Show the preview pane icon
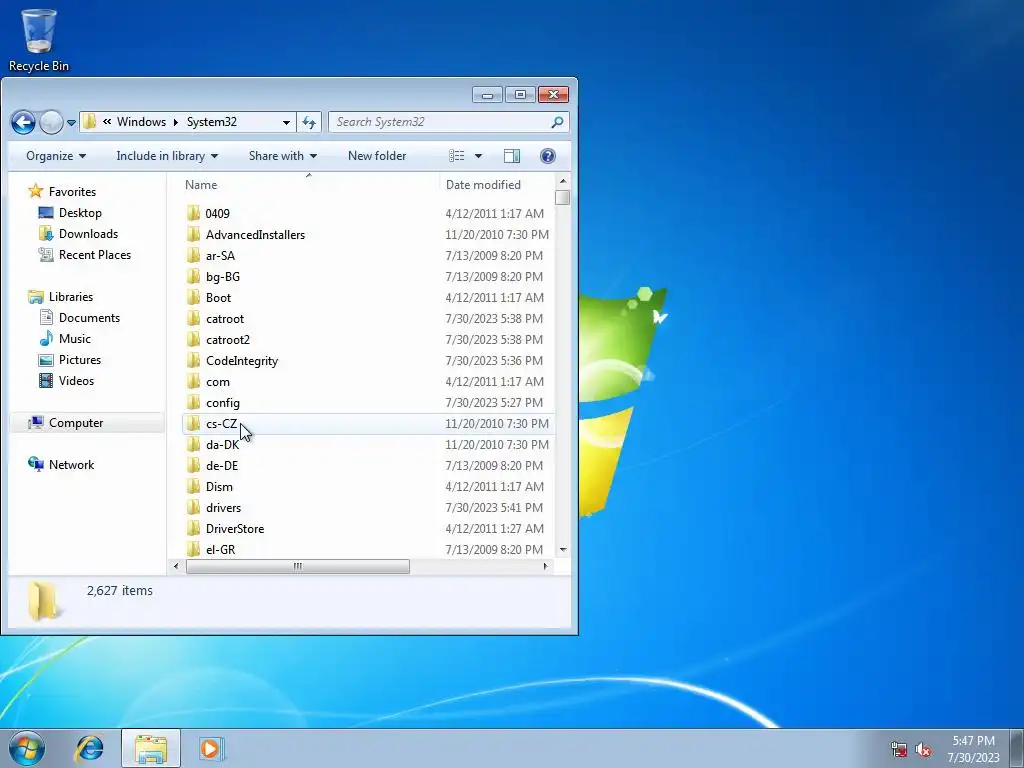This screenshot has height=768, width=1024. (x=512, y=155)
